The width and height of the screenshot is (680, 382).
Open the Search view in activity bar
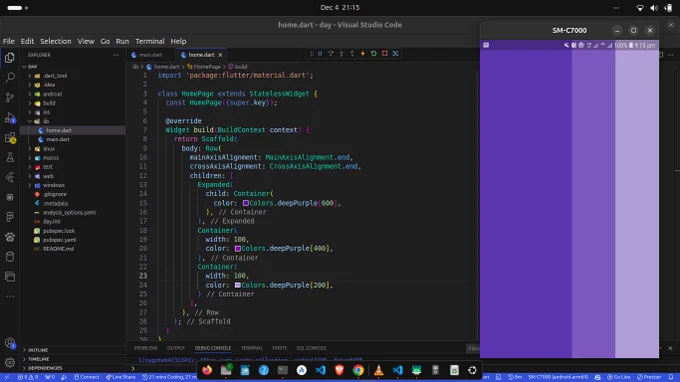[10, 78]
